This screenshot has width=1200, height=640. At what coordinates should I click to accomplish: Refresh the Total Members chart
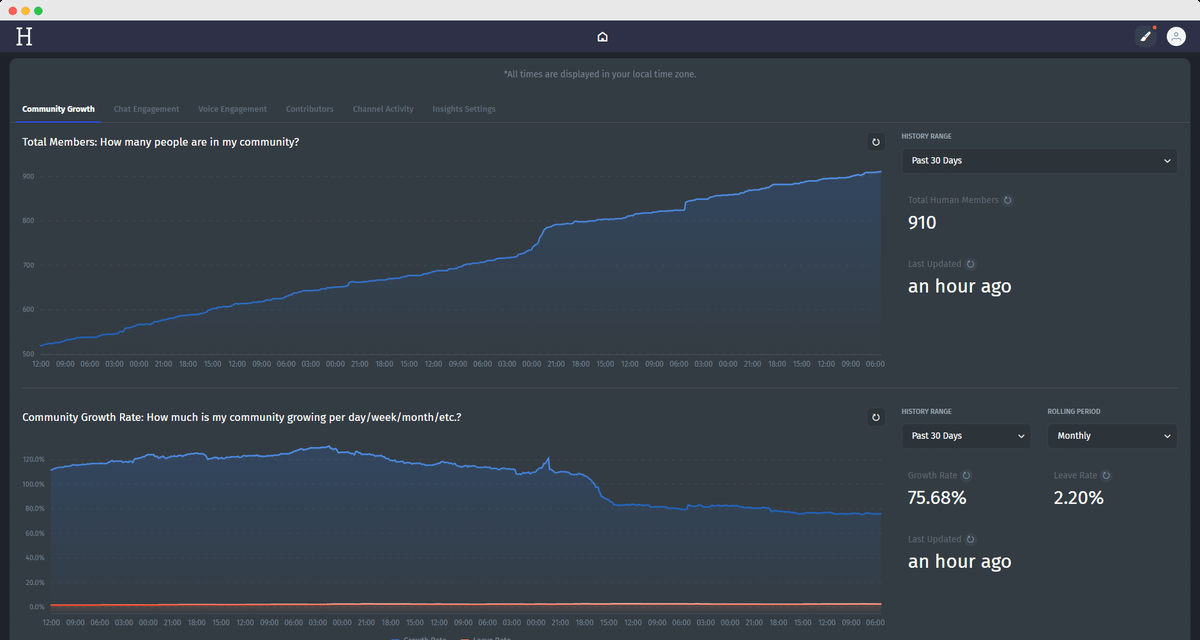(x=876, y=142)
